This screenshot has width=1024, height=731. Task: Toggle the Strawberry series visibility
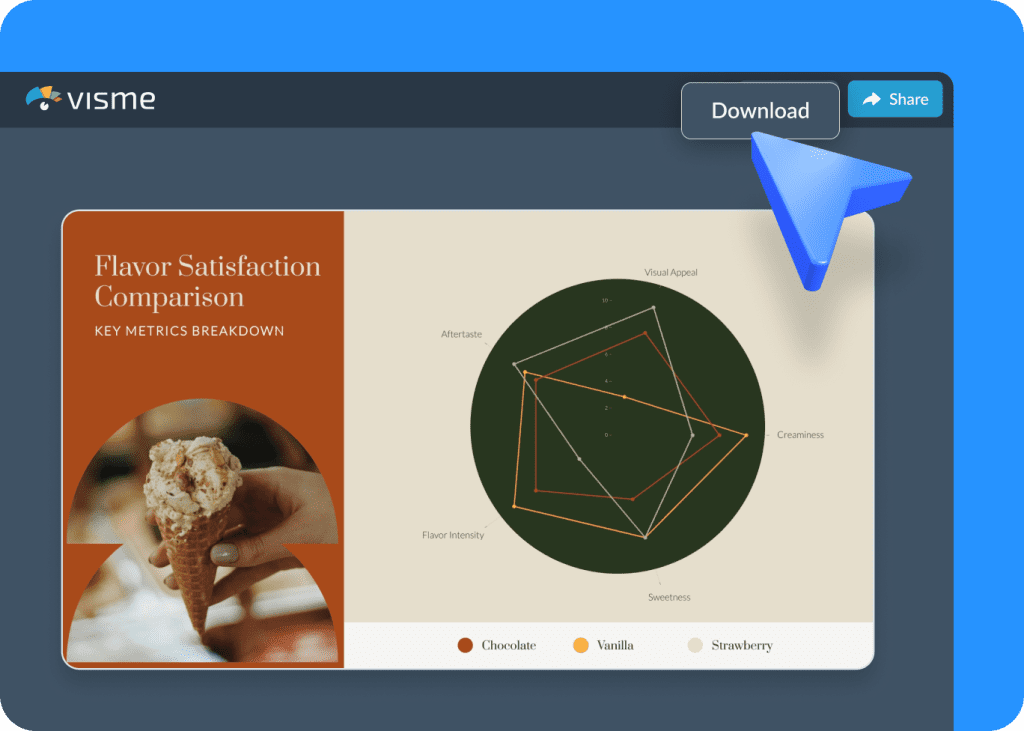pyautogui.click(x=731, y=645)
